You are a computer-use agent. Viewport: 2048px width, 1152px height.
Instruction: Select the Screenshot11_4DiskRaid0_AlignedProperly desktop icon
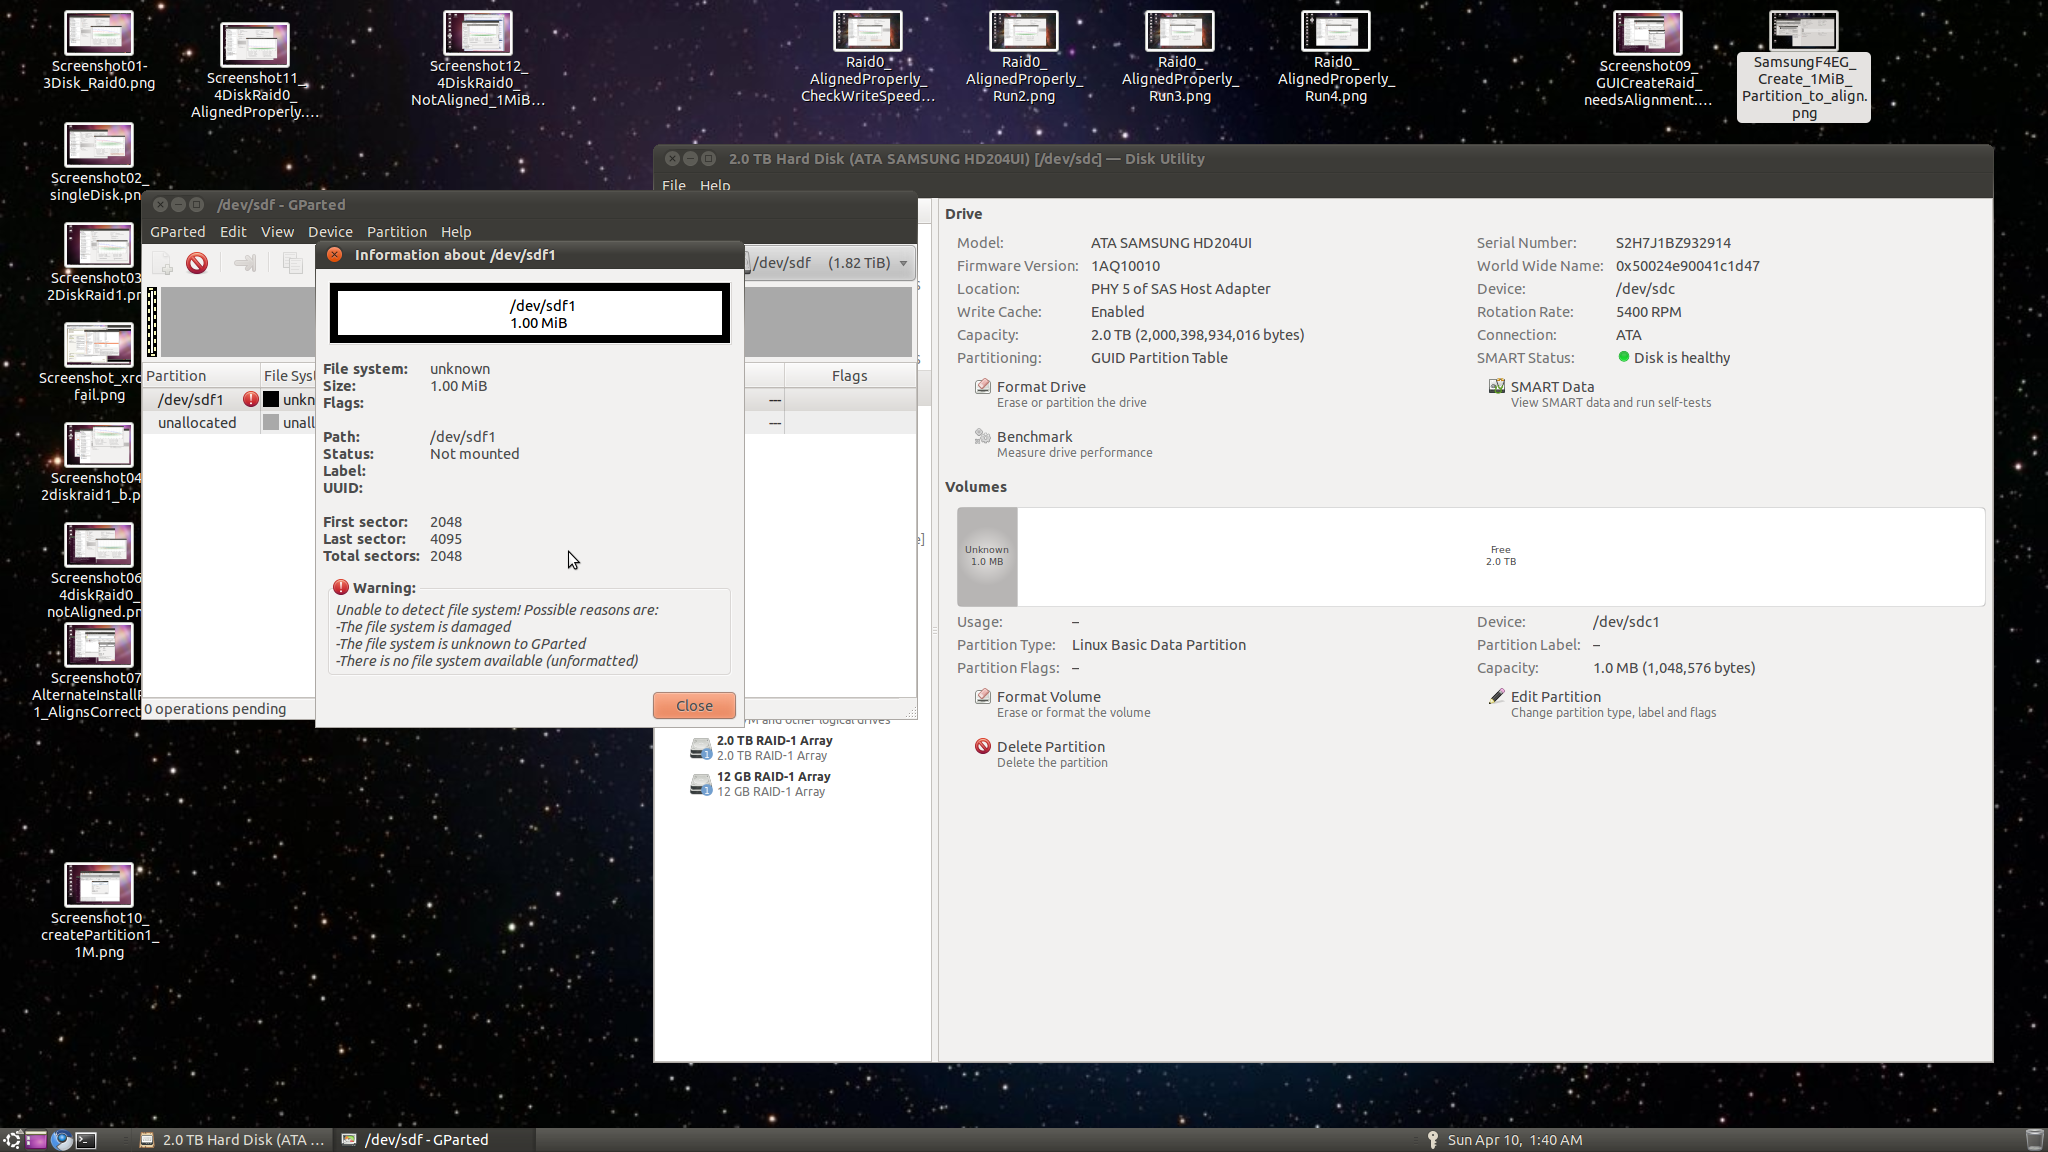(x=255, y=70)
